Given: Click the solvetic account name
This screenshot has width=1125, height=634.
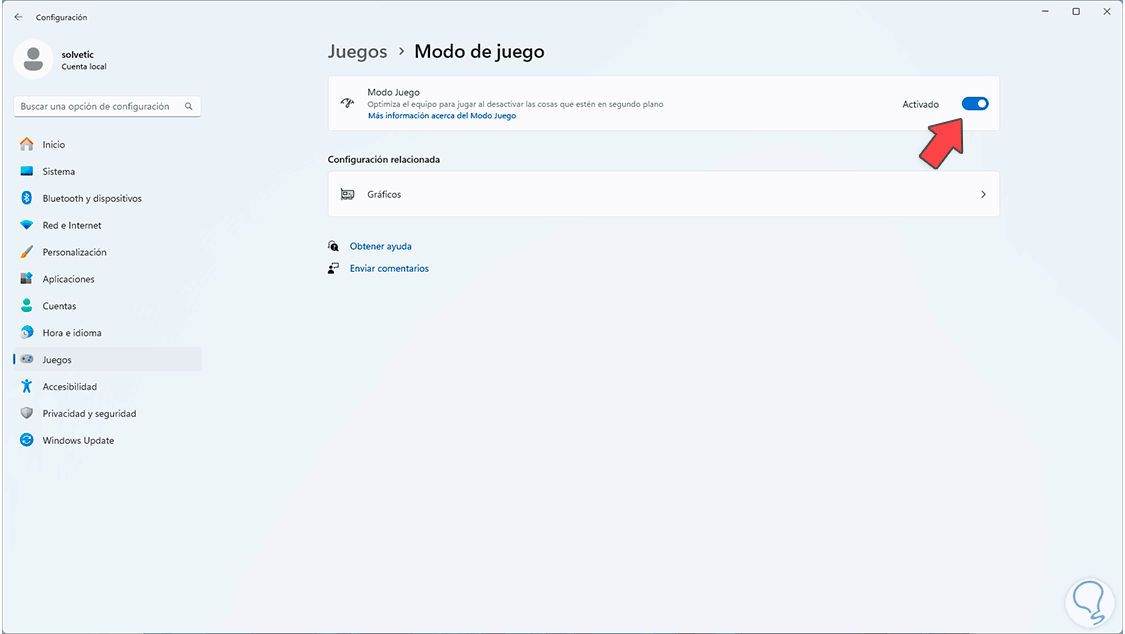Looking at the screenshot, I should point(77,55).
